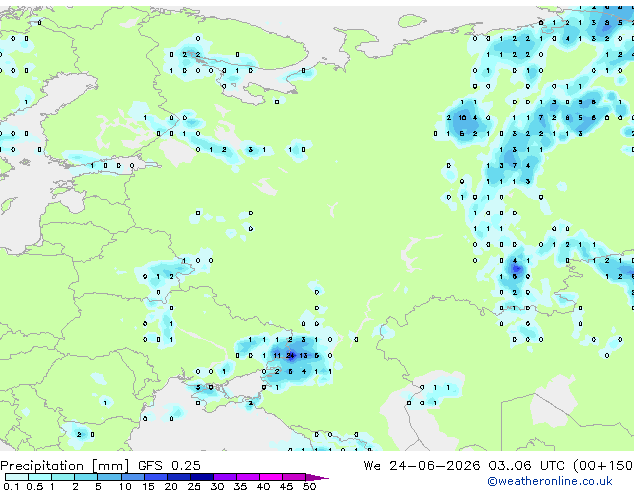
Task: Click the '(00+150' forecast offset text
Action: [602, 466]
